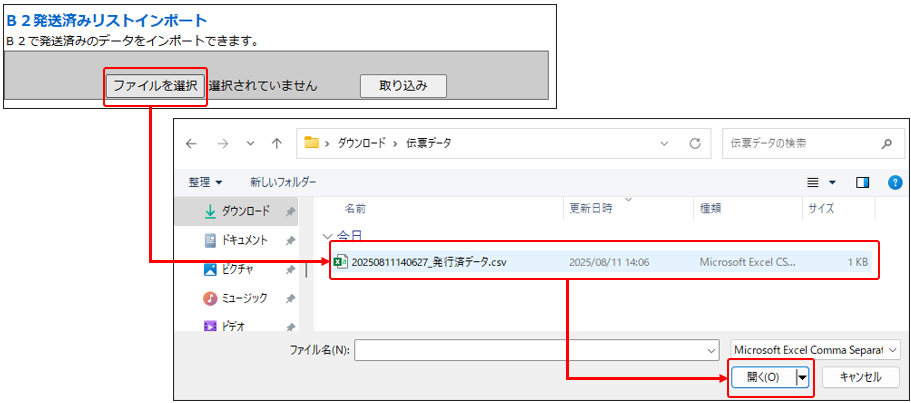
Task: Toggle the preview pane icon
Action: pyautogui.click(x=863, y=183)
